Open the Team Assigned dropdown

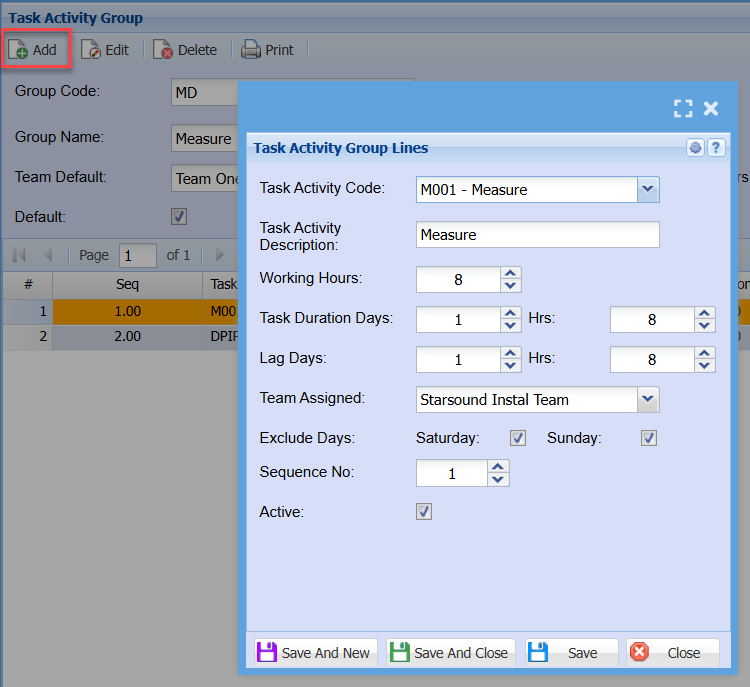648,400
